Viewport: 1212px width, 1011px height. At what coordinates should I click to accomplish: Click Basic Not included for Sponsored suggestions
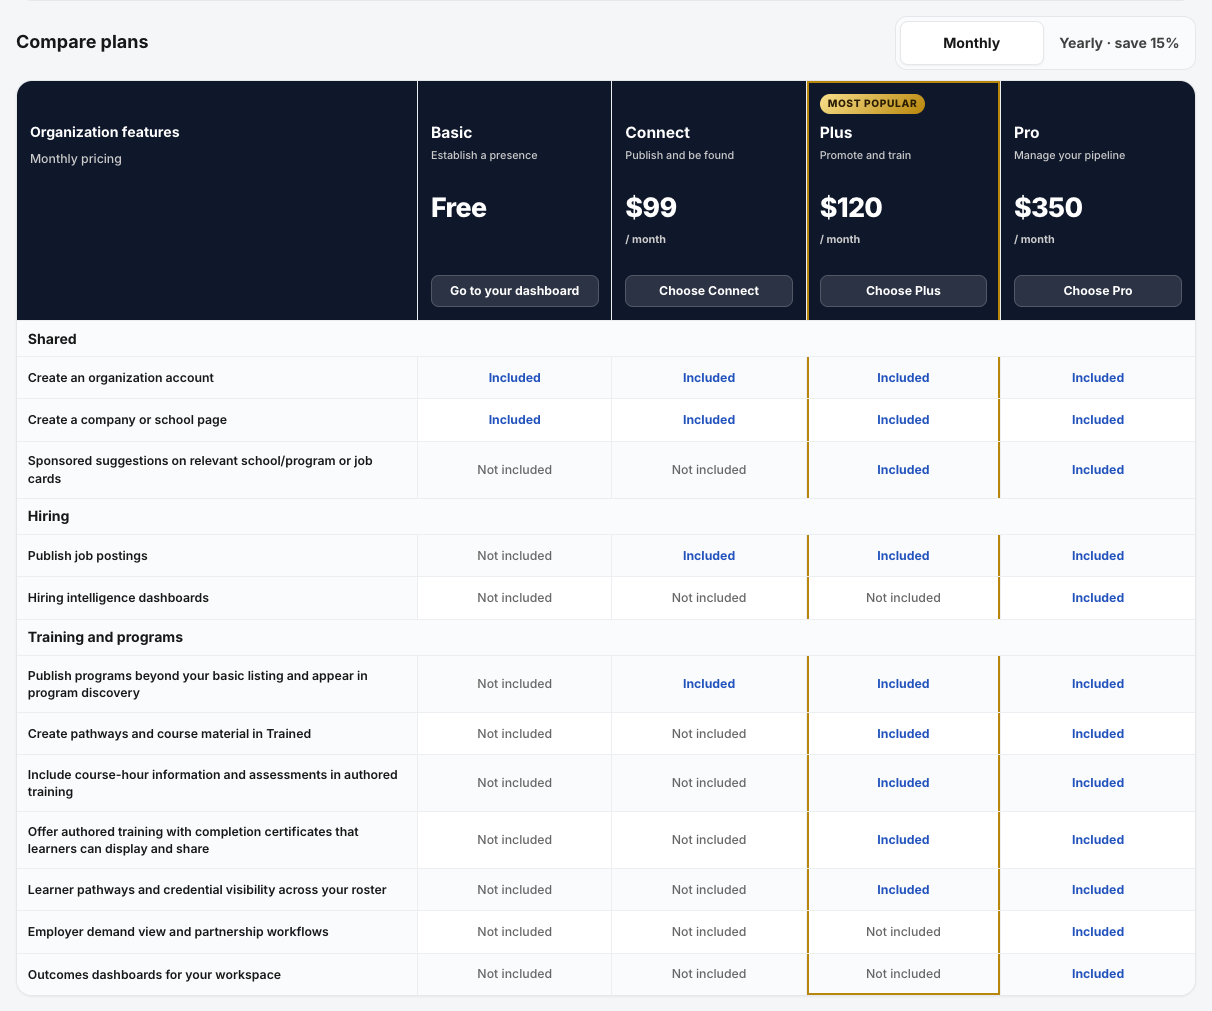pyautogui.click(x=514, y=470)
